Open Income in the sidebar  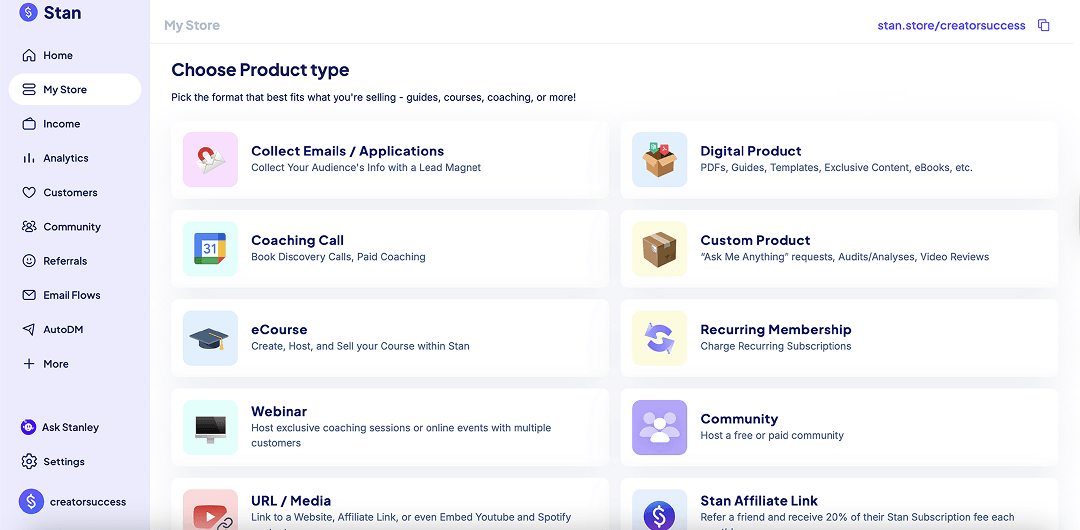(74, 124)
